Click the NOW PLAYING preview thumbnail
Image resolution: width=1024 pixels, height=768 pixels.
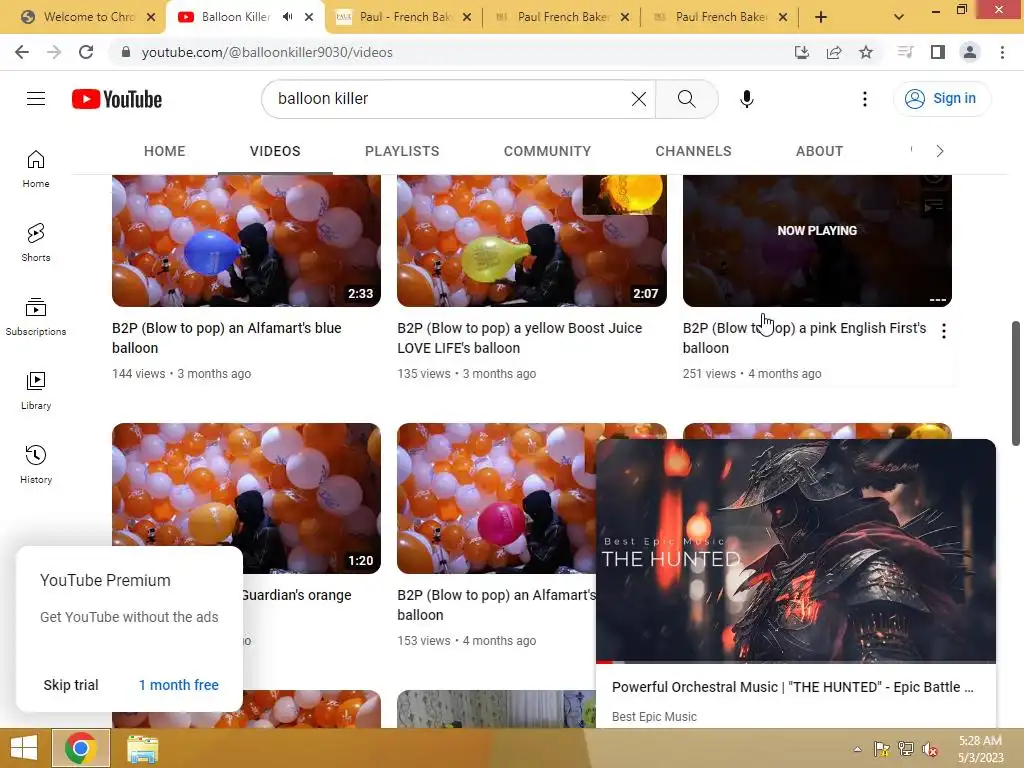817,240
